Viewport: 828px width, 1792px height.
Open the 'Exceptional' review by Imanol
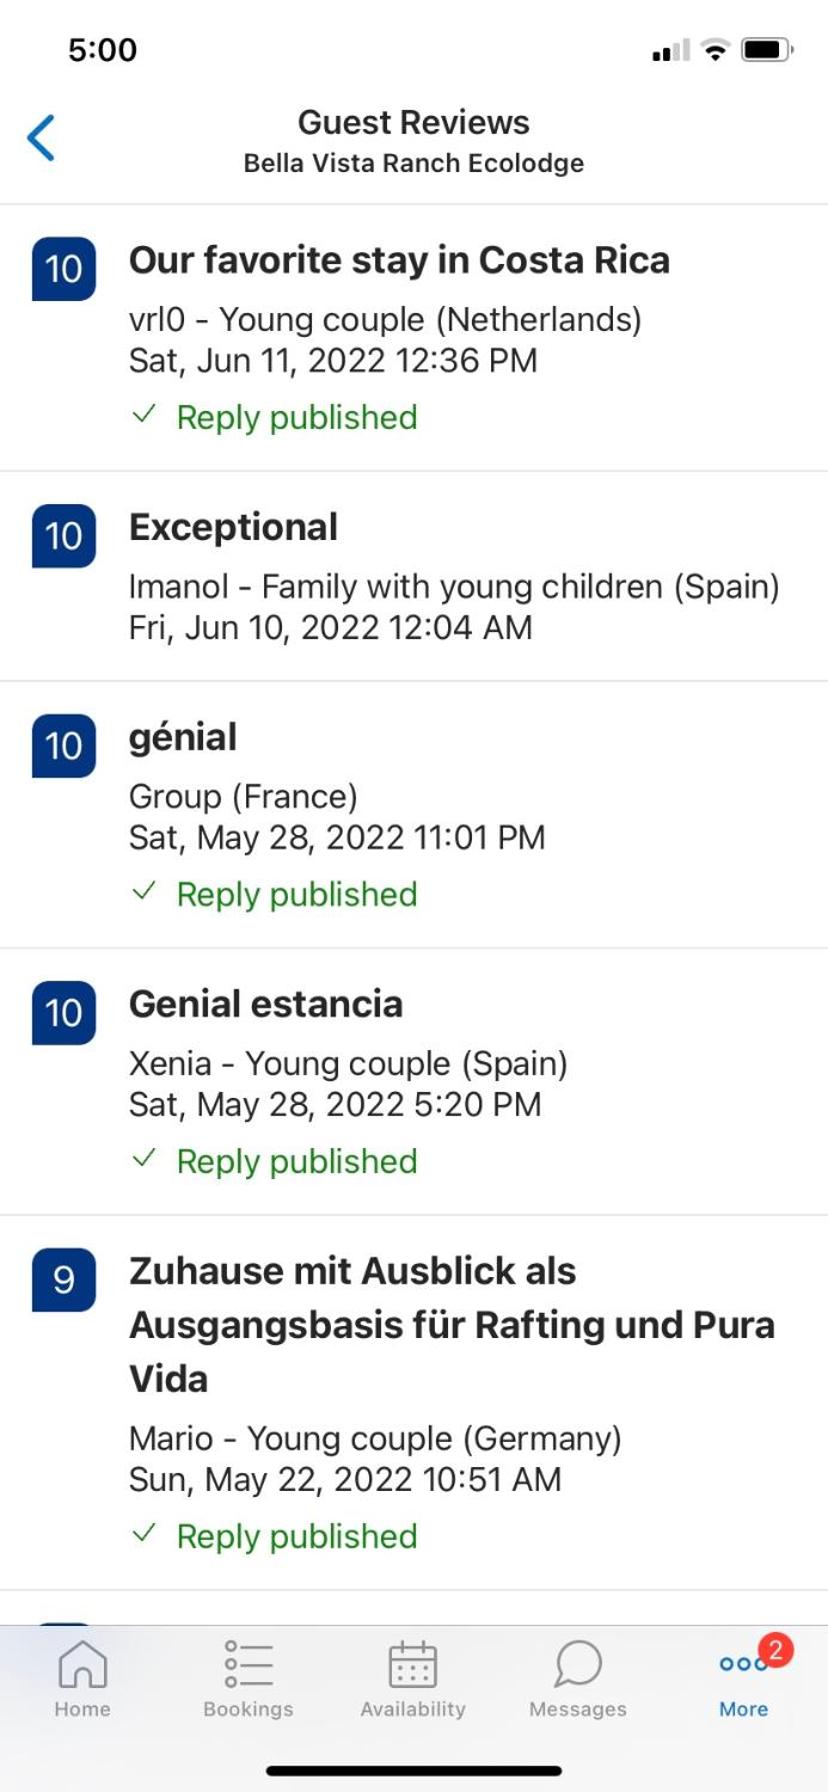tap(233, 528)
